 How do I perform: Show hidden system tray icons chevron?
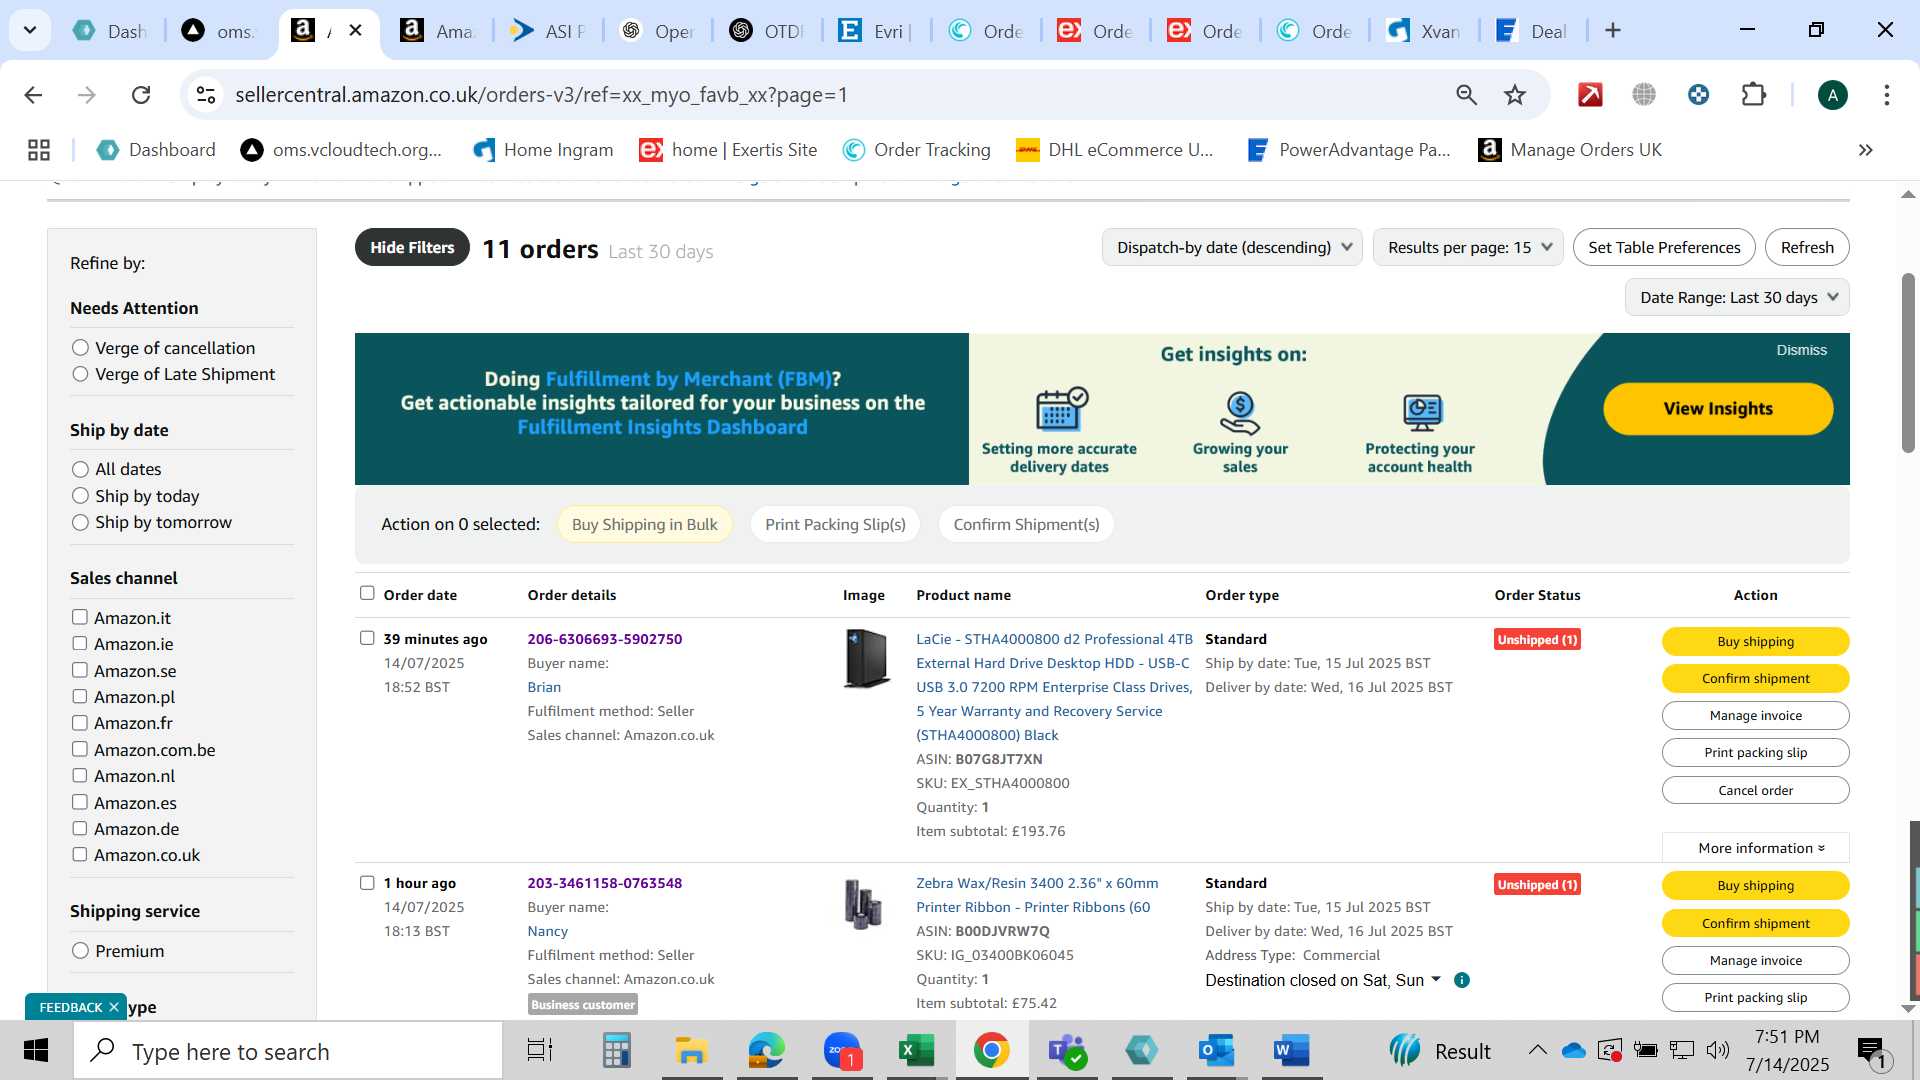coord(1537,1050)
